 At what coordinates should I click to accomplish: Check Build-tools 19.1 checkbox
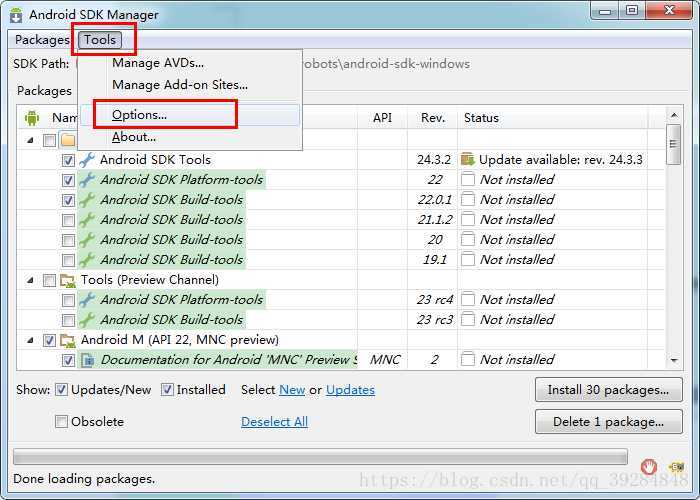[x=68, y=260]
